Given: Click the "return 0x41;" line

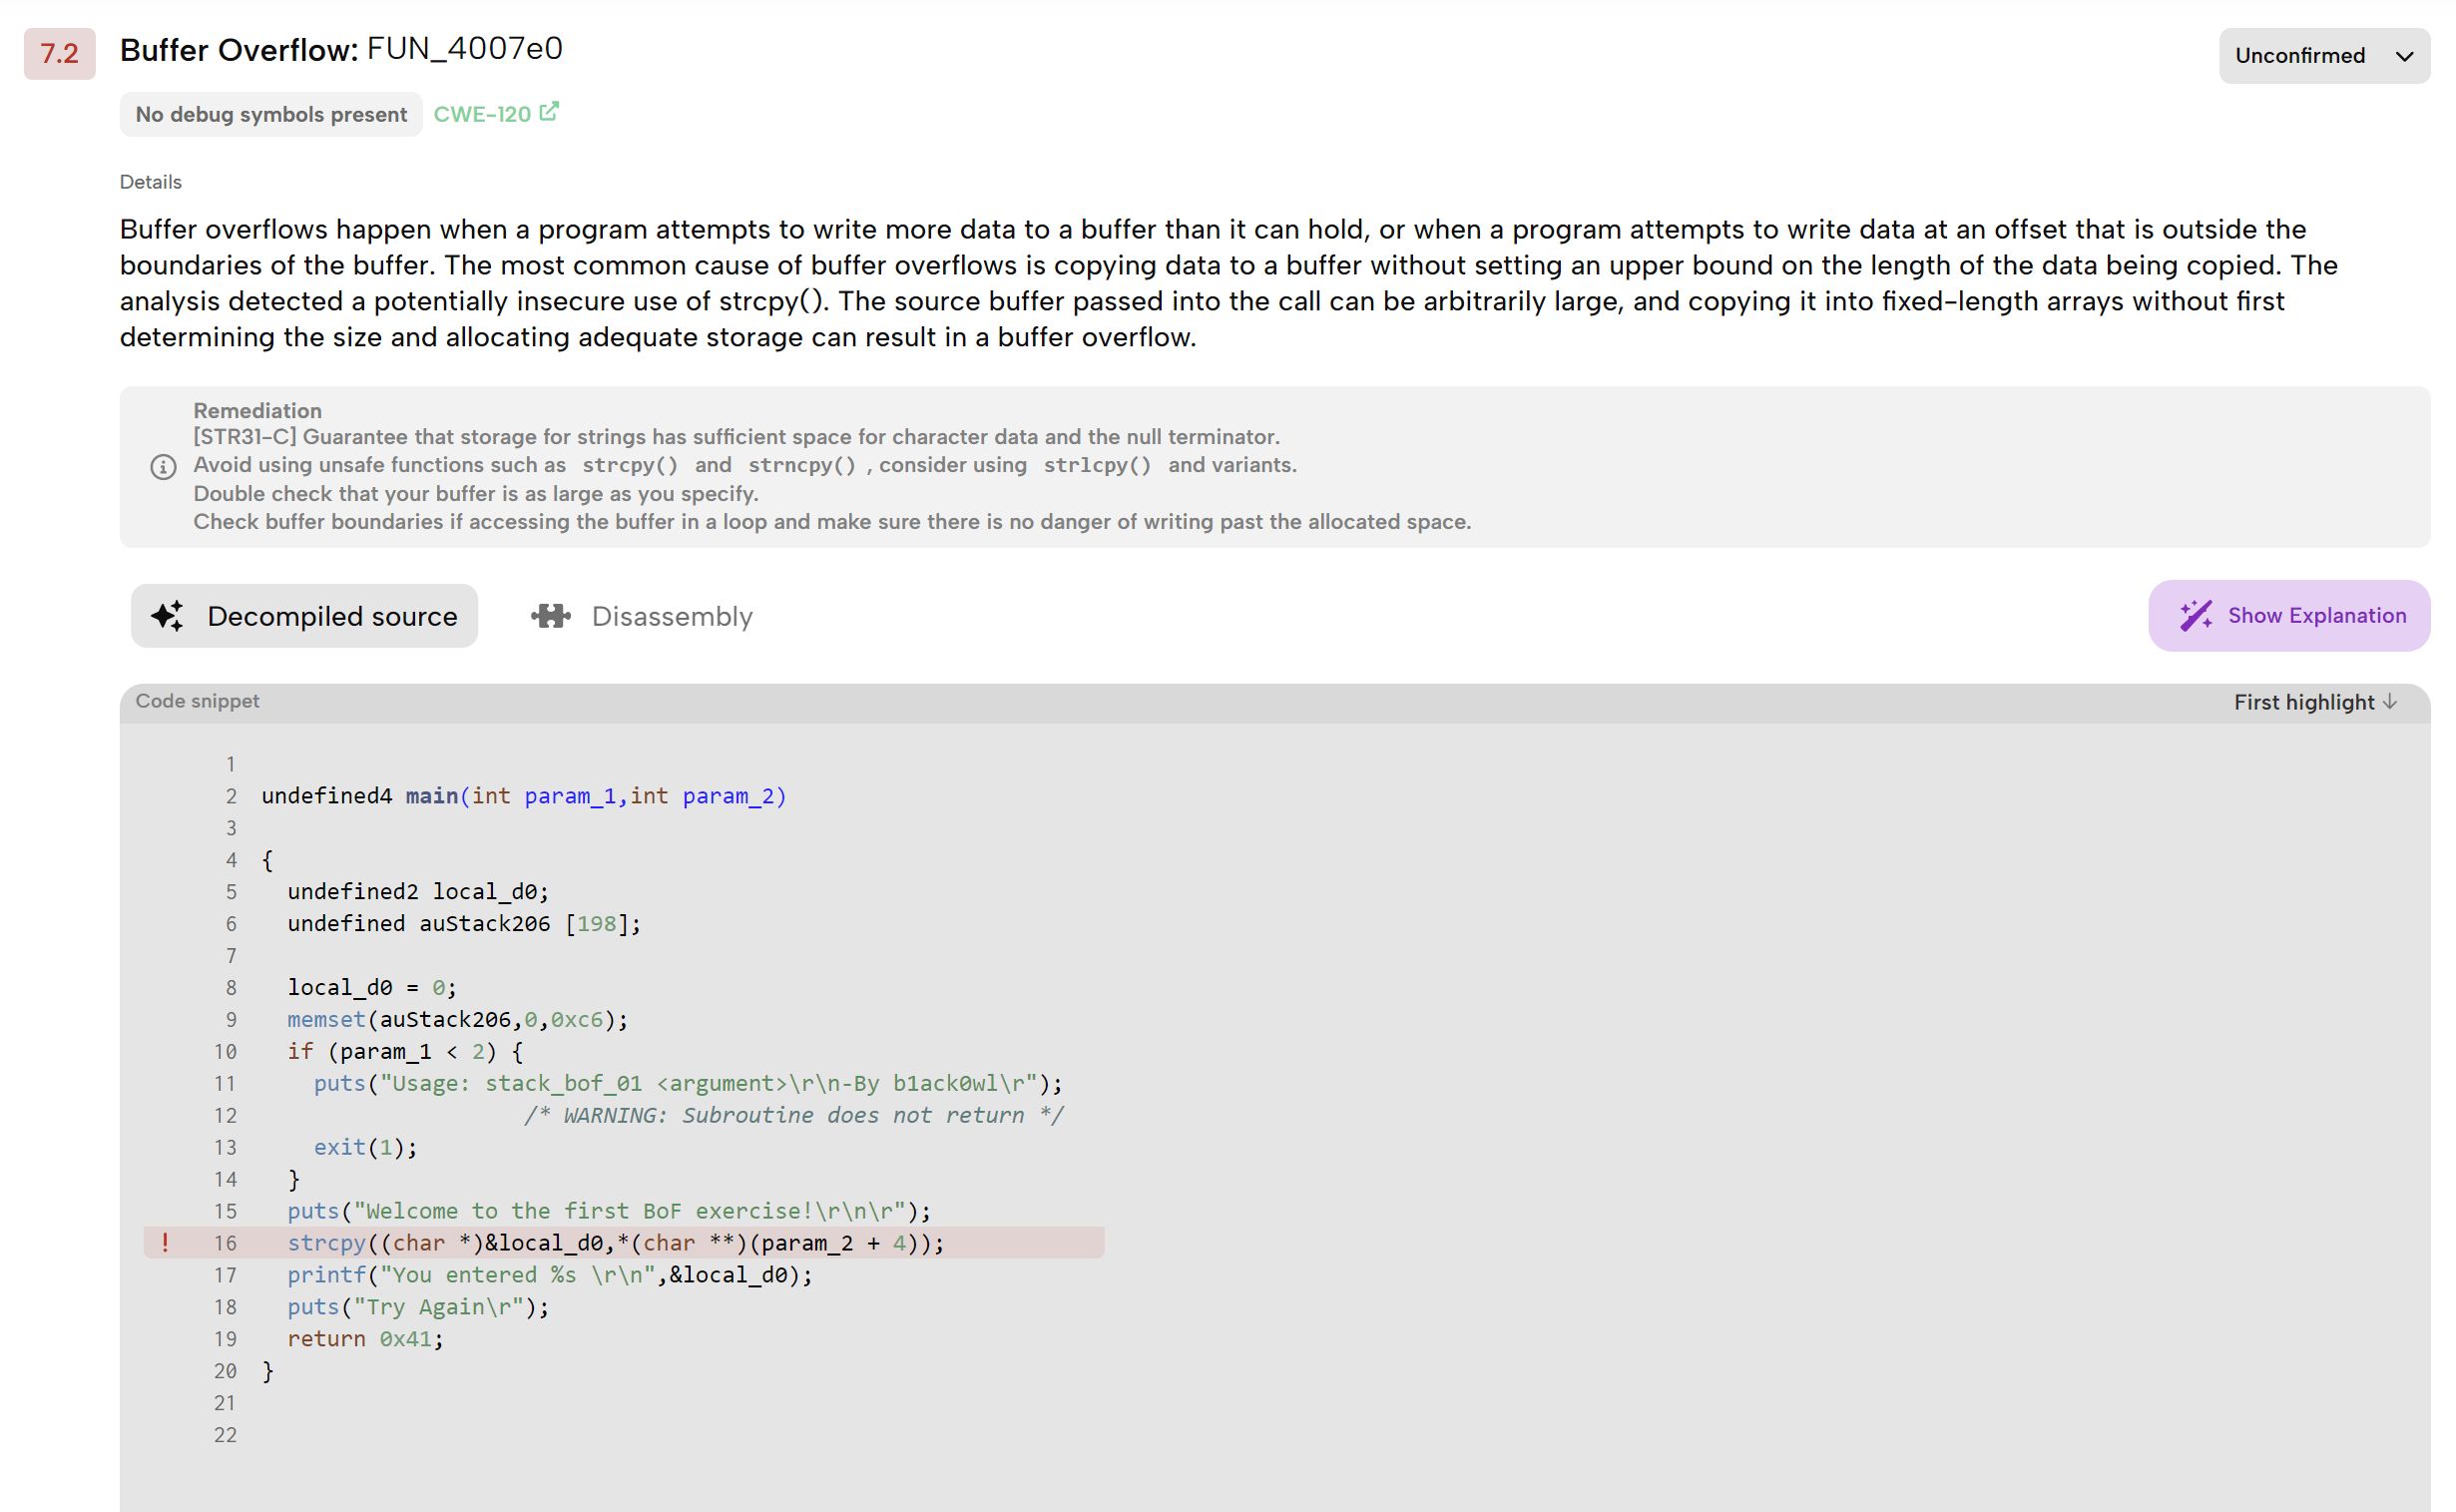Looking at the screenshot, I should [x=365, y=1339].
